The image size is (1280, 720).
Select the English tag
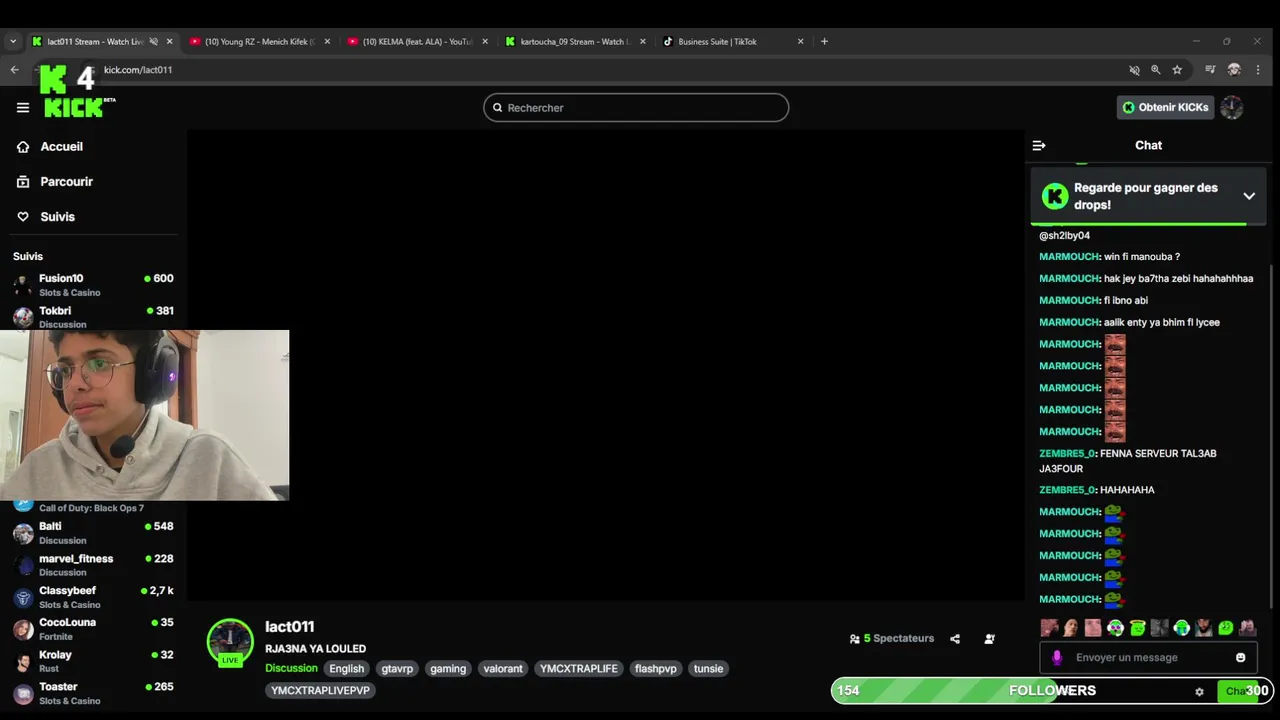point(347,668)
